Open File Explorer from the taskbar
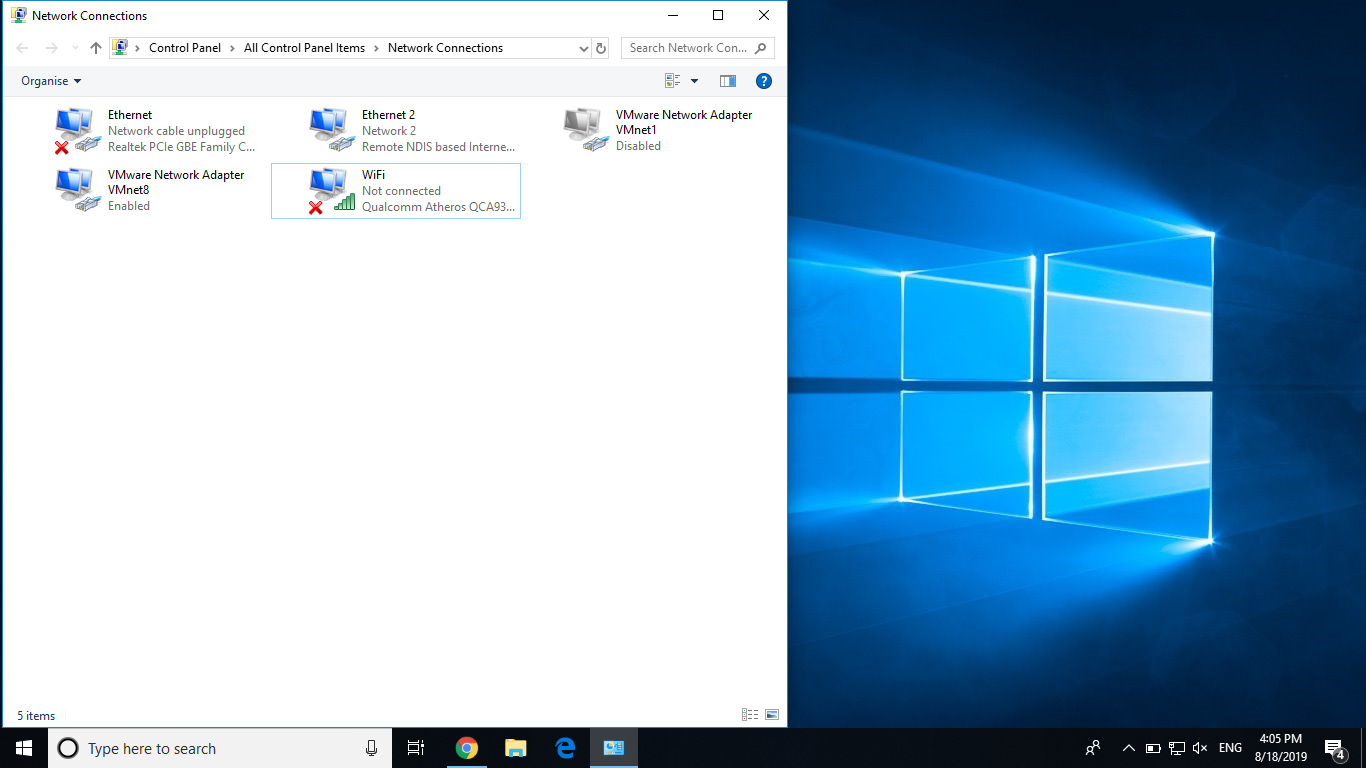 click(515, 748)
